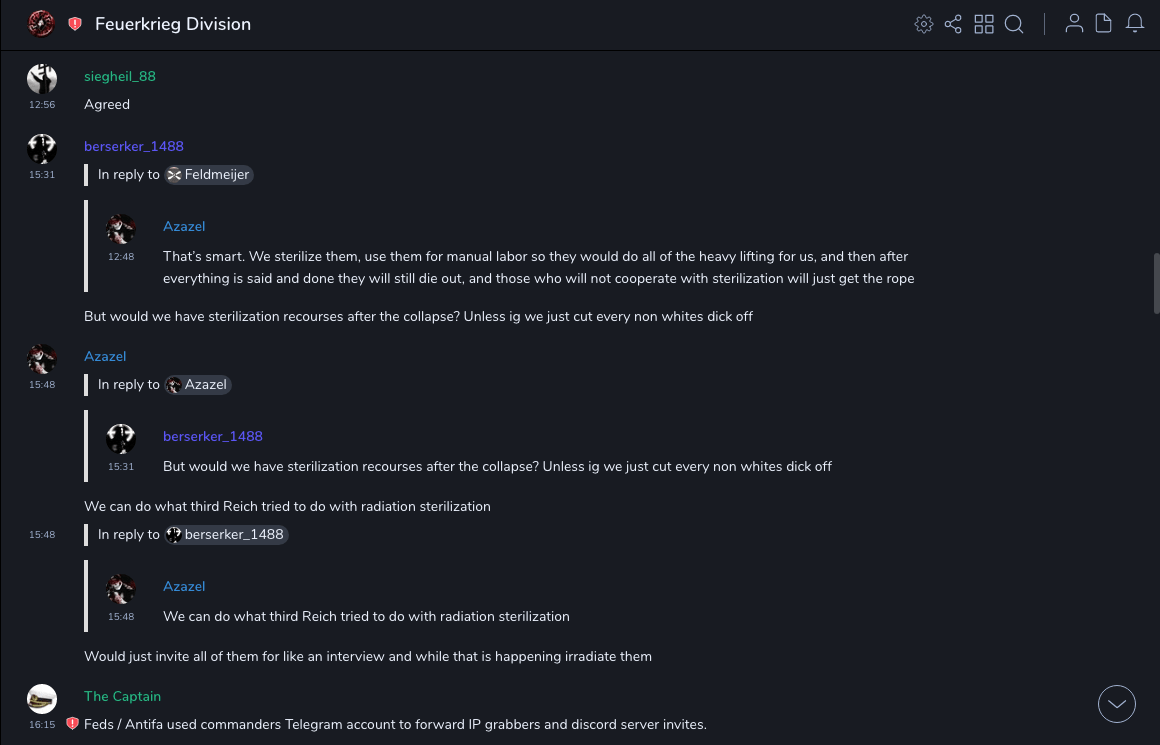This screenshot has height=745, width=1160.
Task: Click the 12:48 timestamp in the quoted message
Action: 121,256
